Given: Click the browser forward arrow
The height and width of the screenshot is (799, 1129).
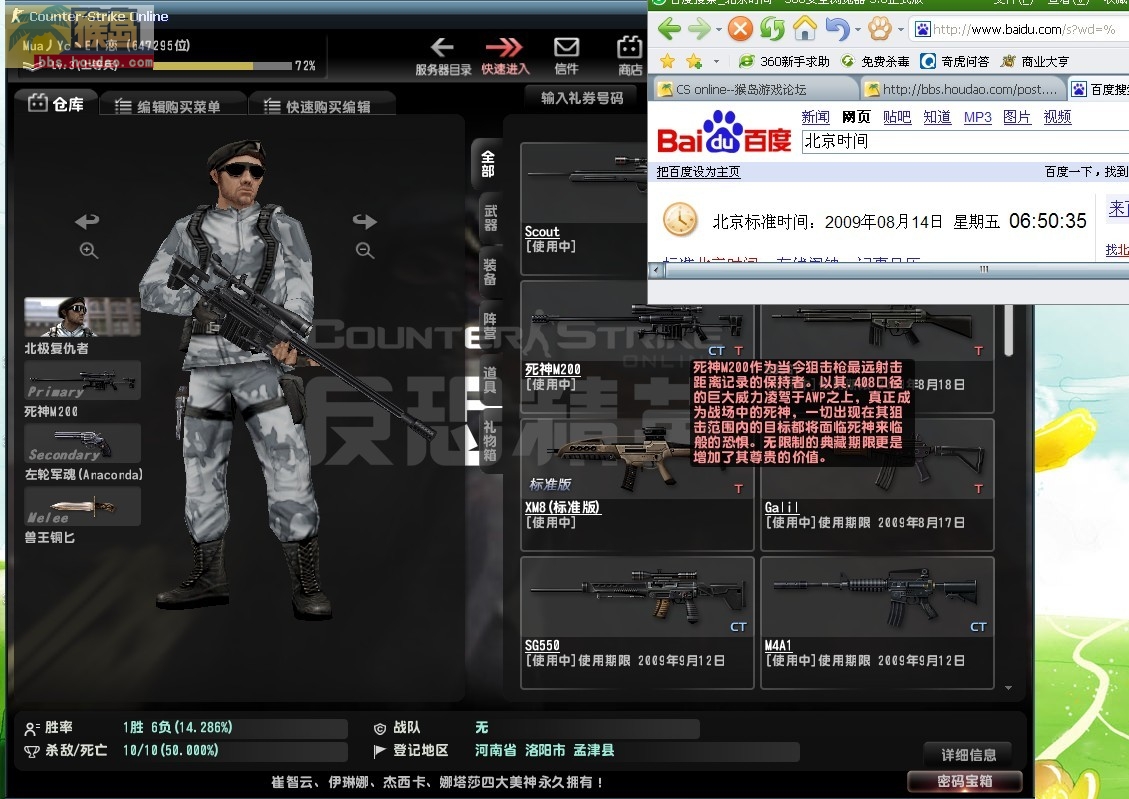Looking at the screenshot, I should tap(699, 29).
